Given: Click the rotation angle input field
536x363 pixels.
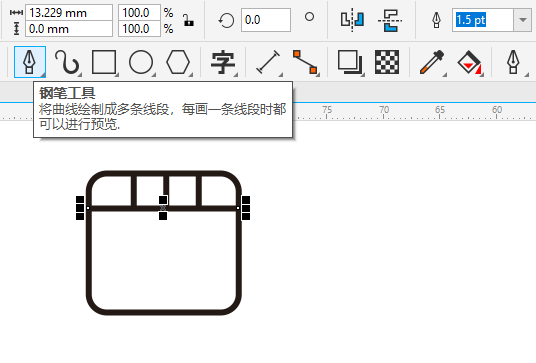Looking at the screenshot, I should (266, 20).
